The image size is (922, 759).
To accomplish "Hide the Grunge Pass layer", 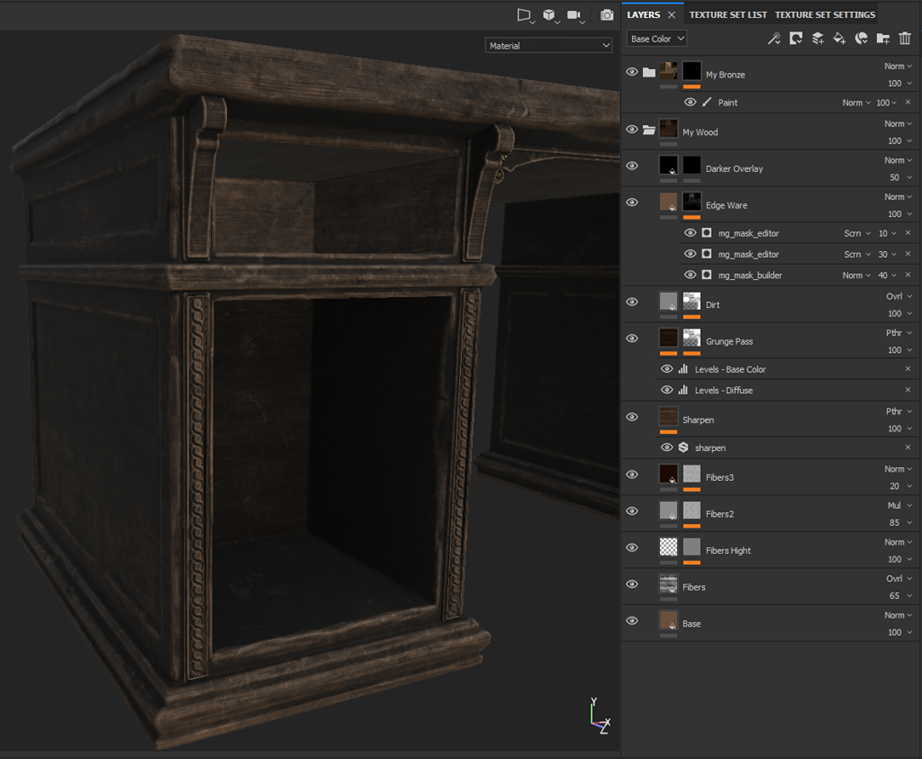I will pos(632,338).
